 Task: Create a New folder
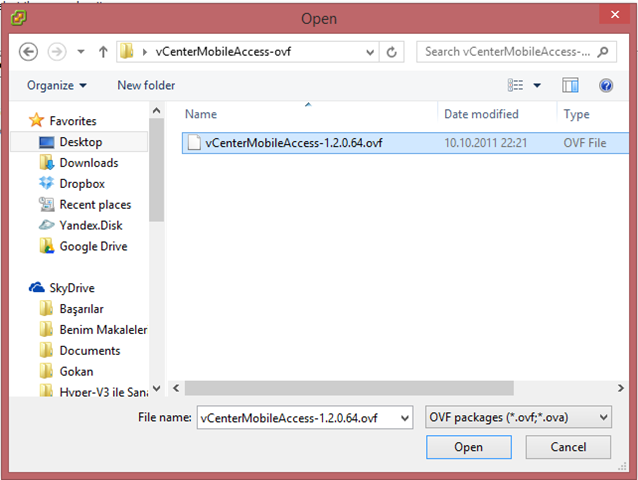[x=146, y=85]
